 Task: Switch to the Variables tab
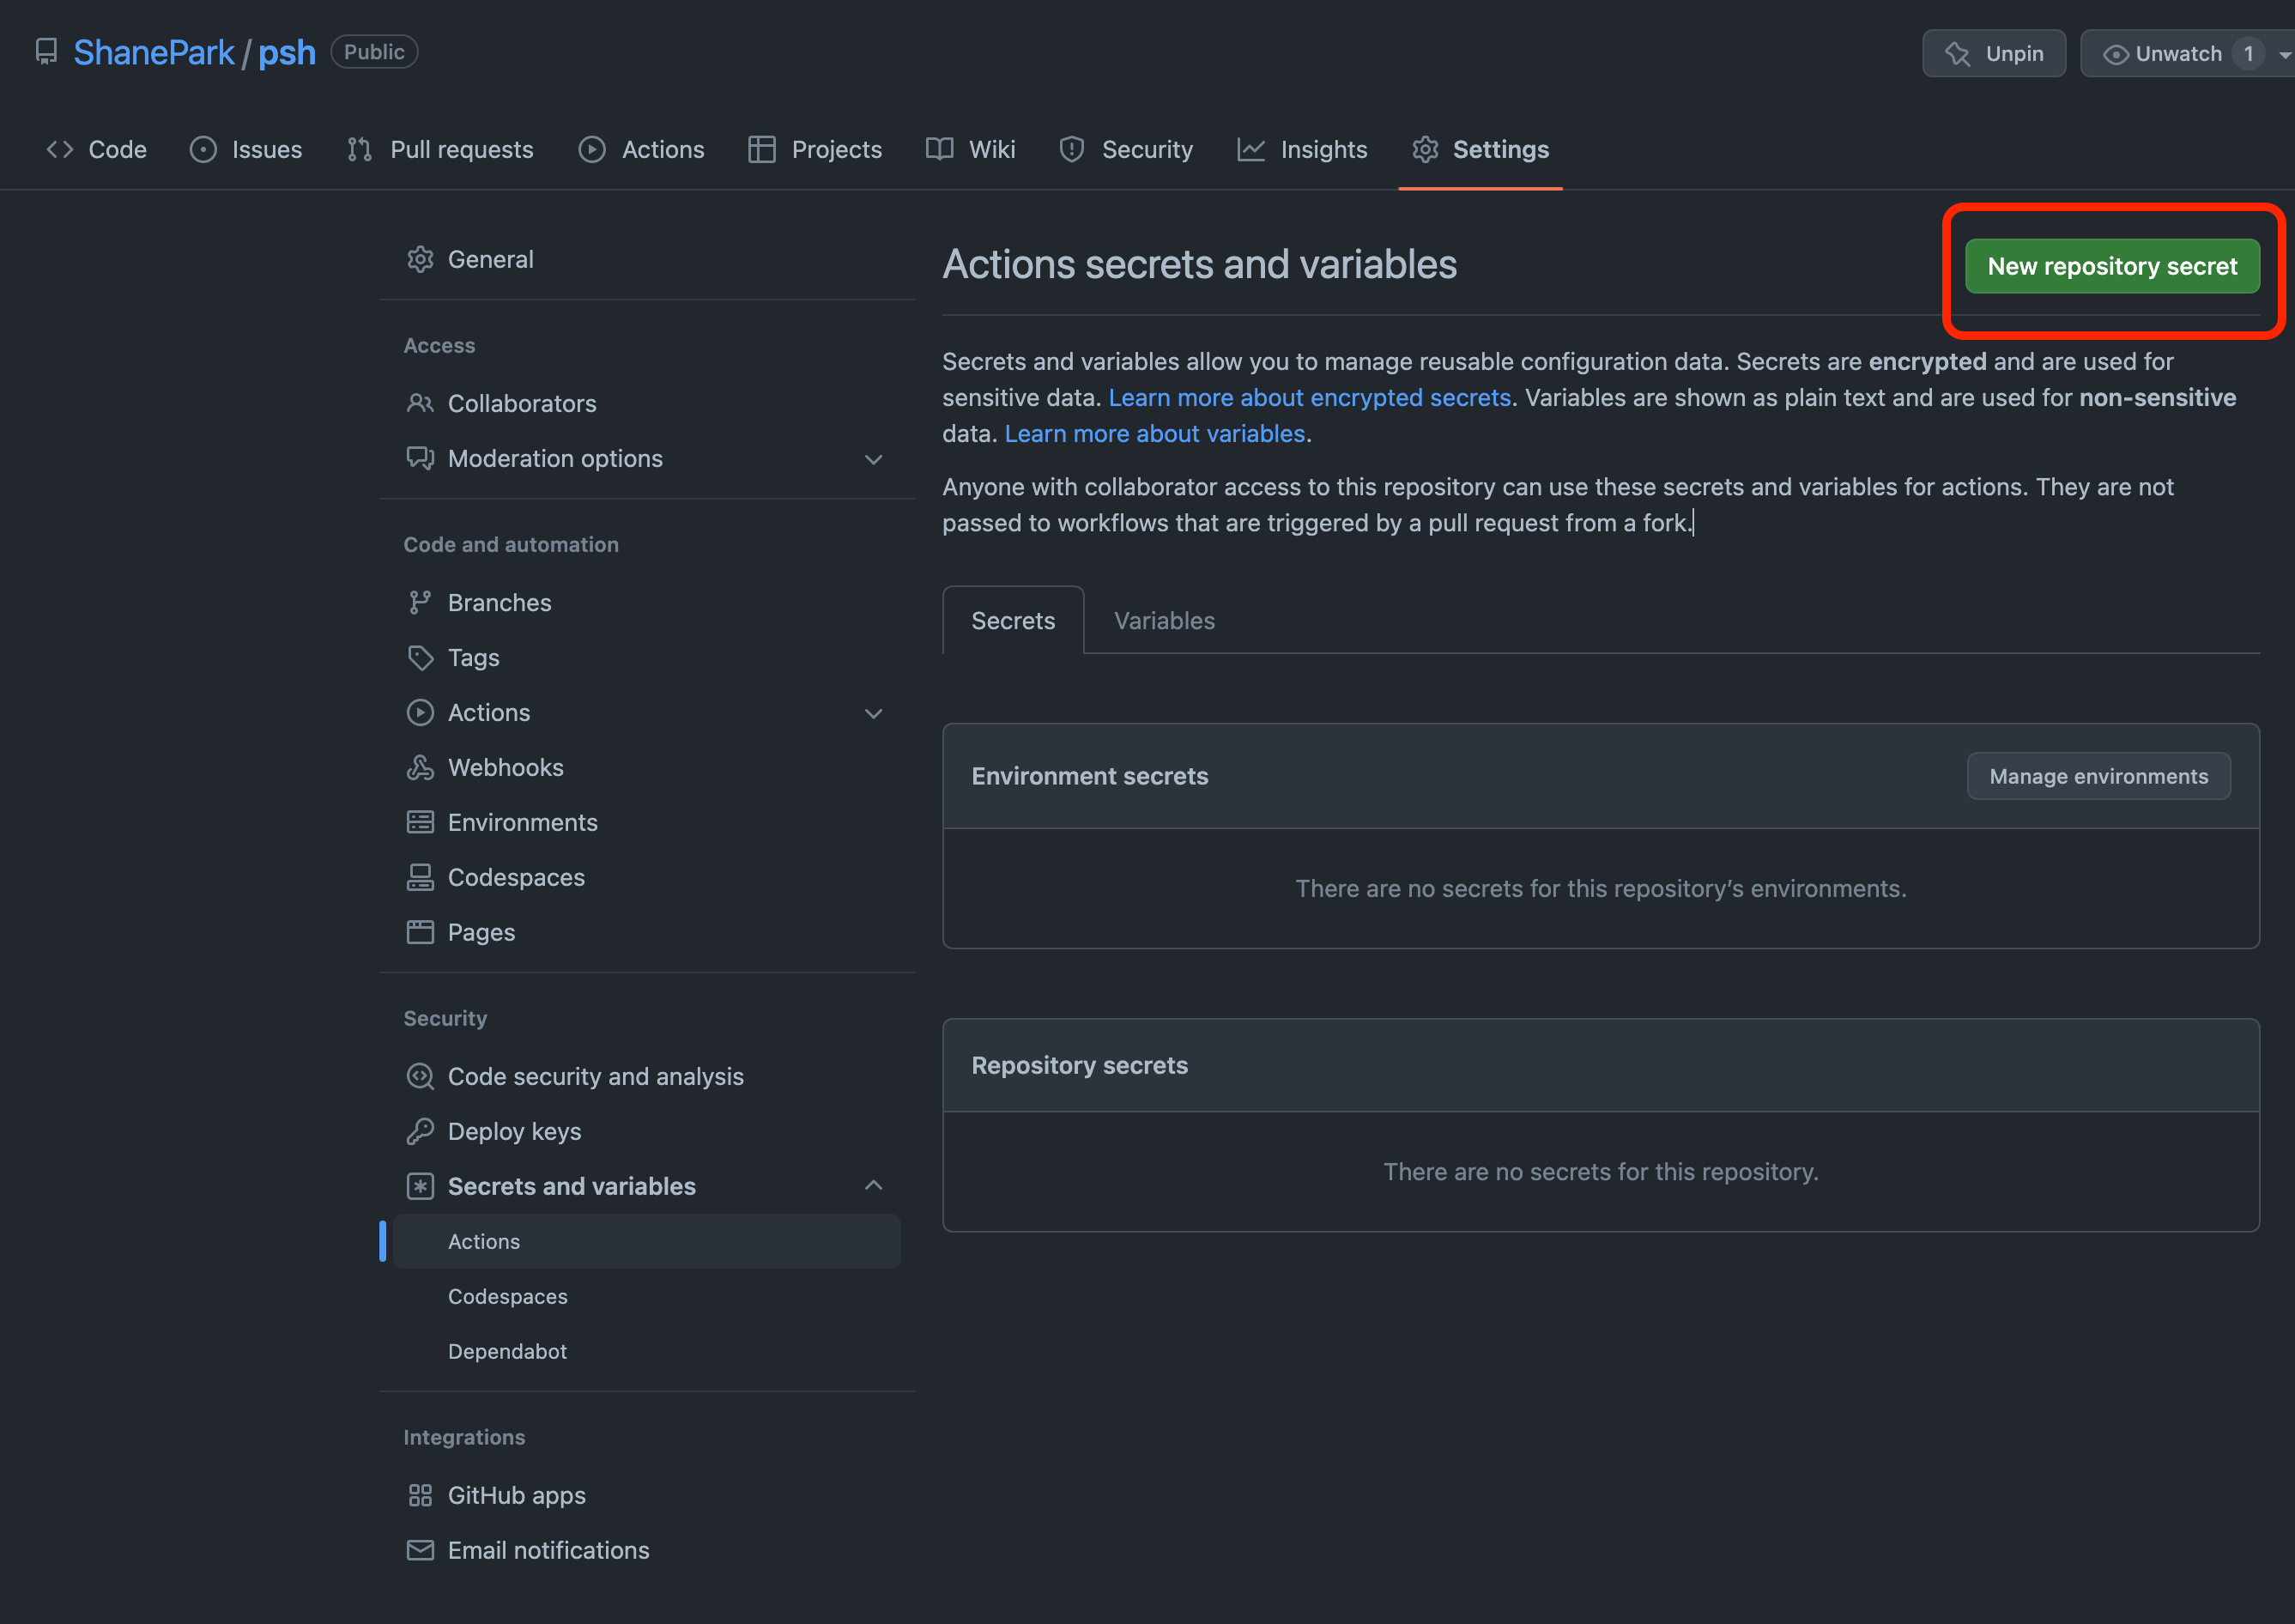point(1164,620)
